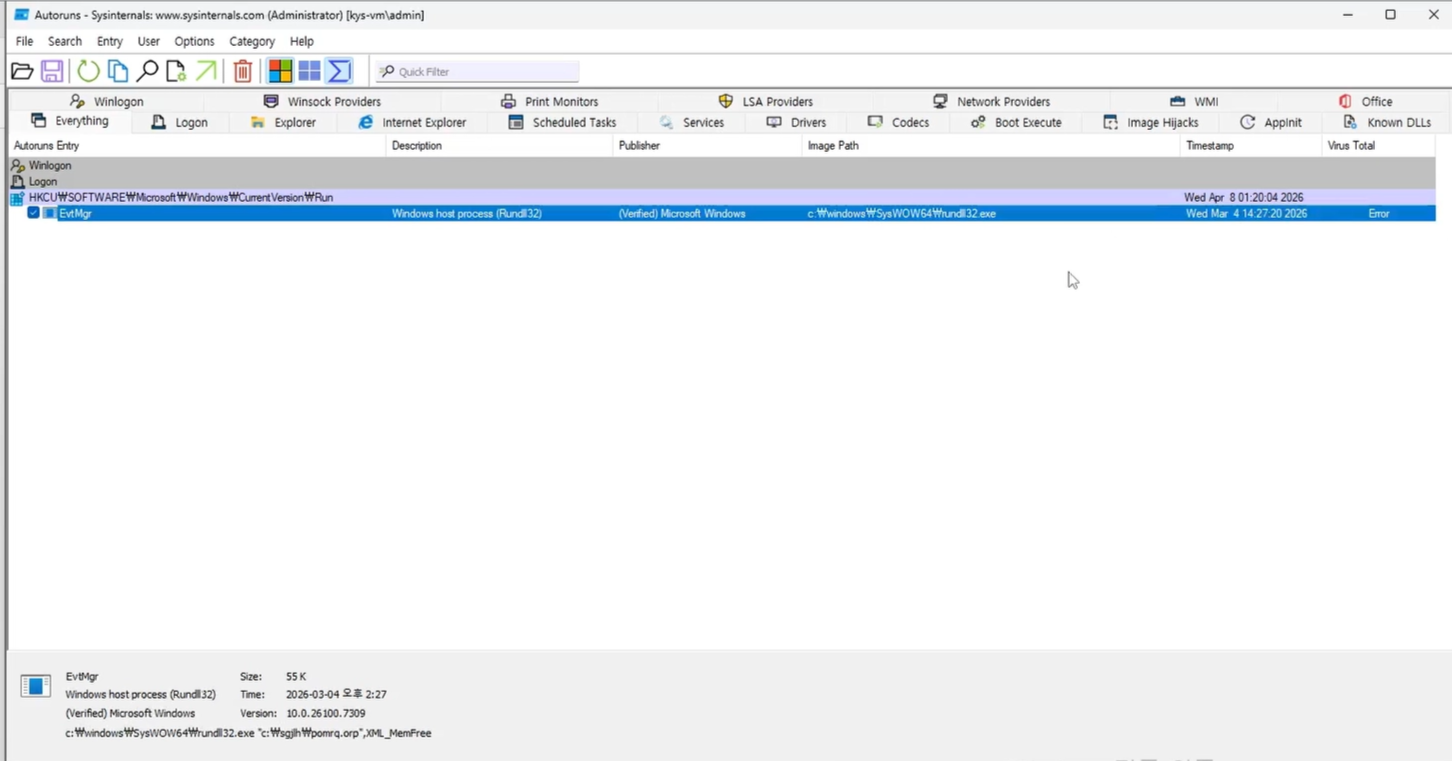Image resolution: width=1452 pixels, height=761 pixels.
Task: Switch to the Winsock Providers tab
Action: [x=322, y=101]
